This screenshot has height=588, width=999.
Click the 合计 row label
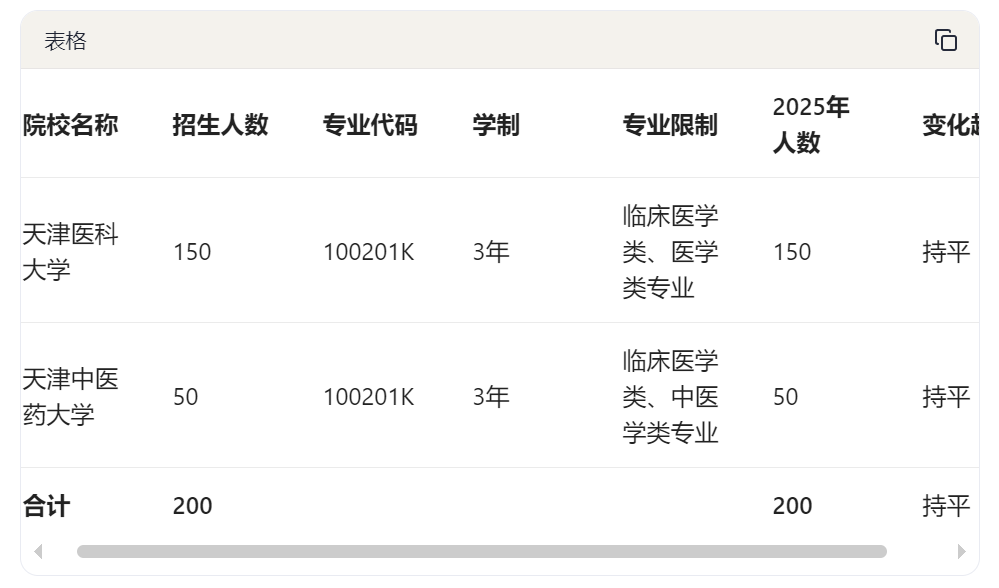click(47, 506)
